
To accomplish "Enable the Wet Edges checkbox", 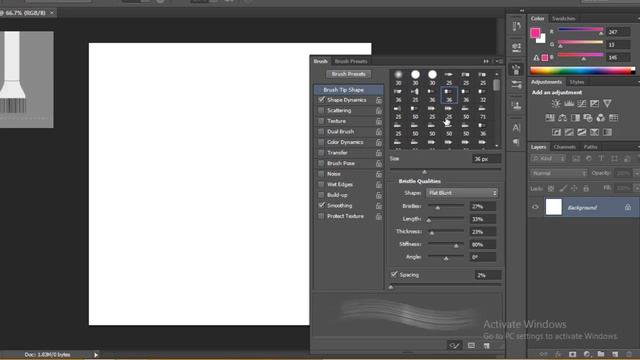I will [x=321, y=184].
